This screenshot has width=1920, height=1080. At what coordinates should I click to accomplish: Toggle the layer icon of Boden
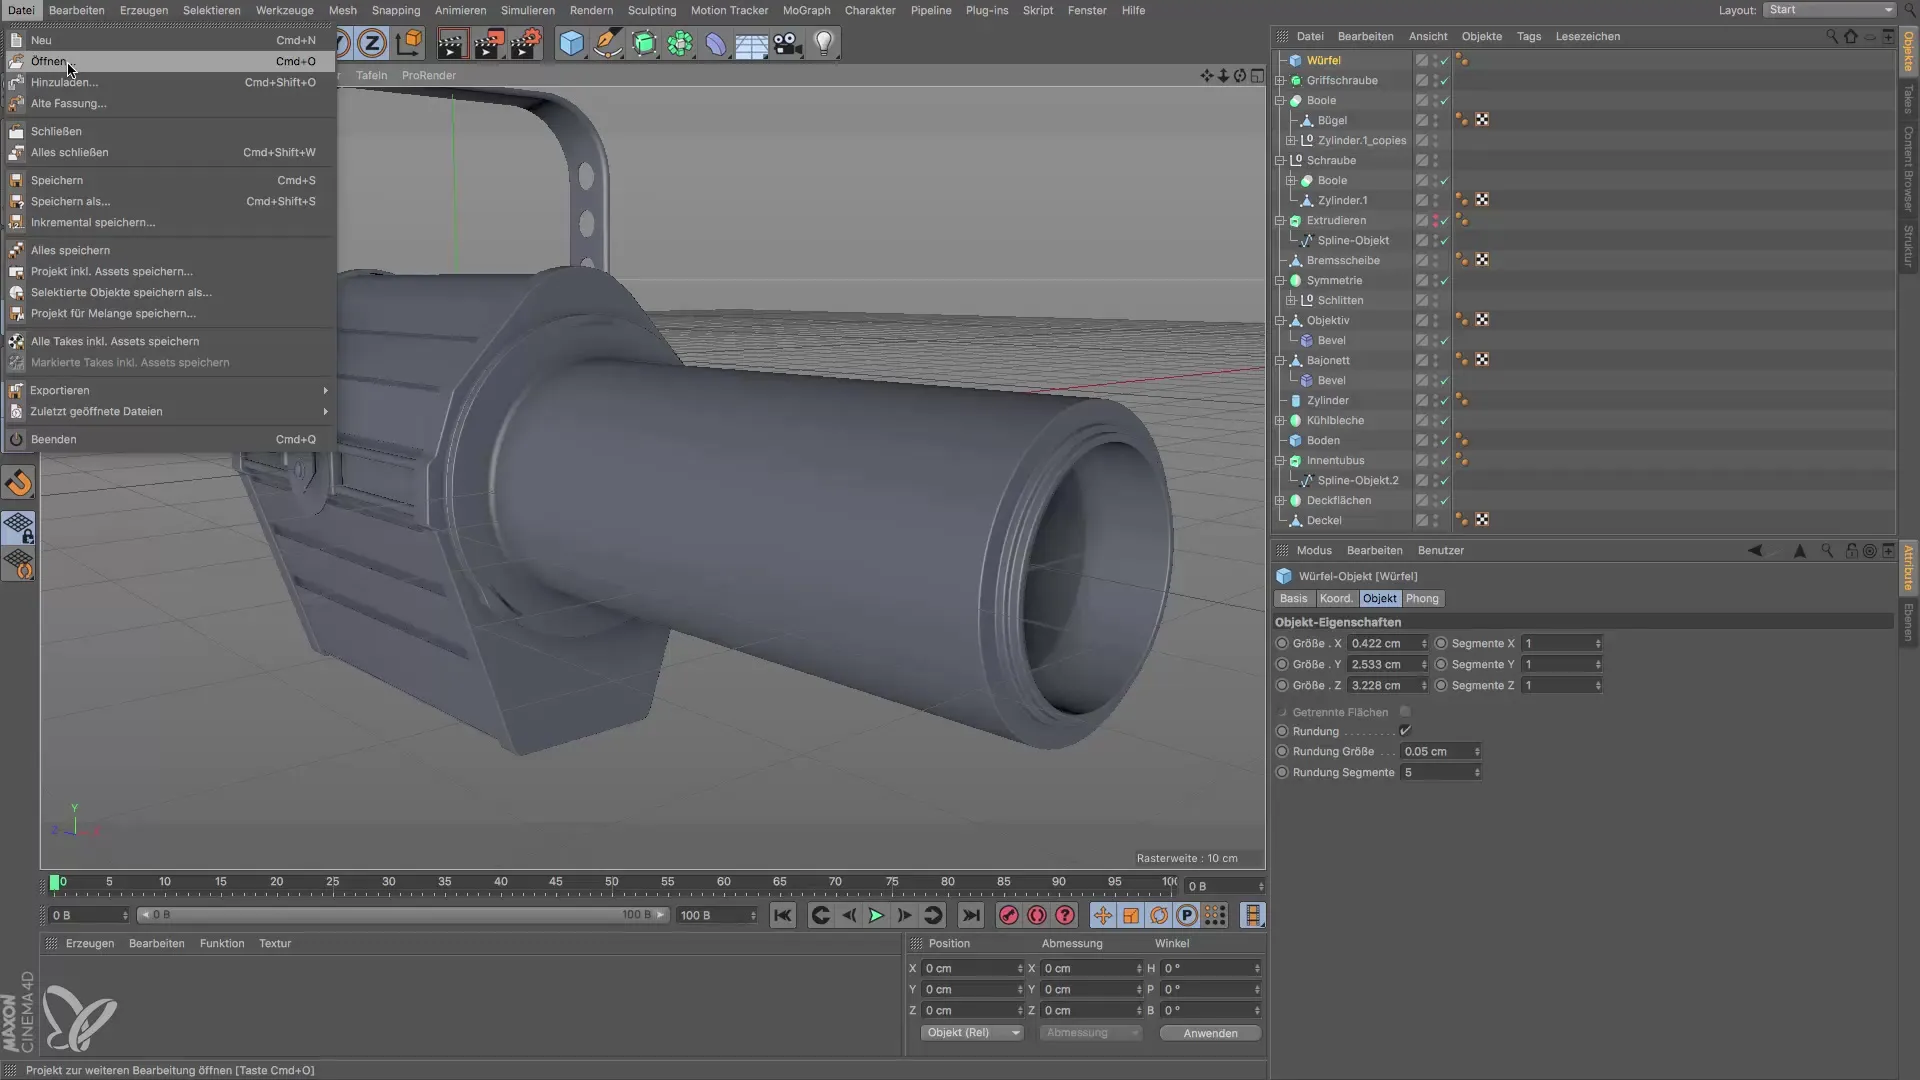pyautogui.click(x=1421, y=440)
